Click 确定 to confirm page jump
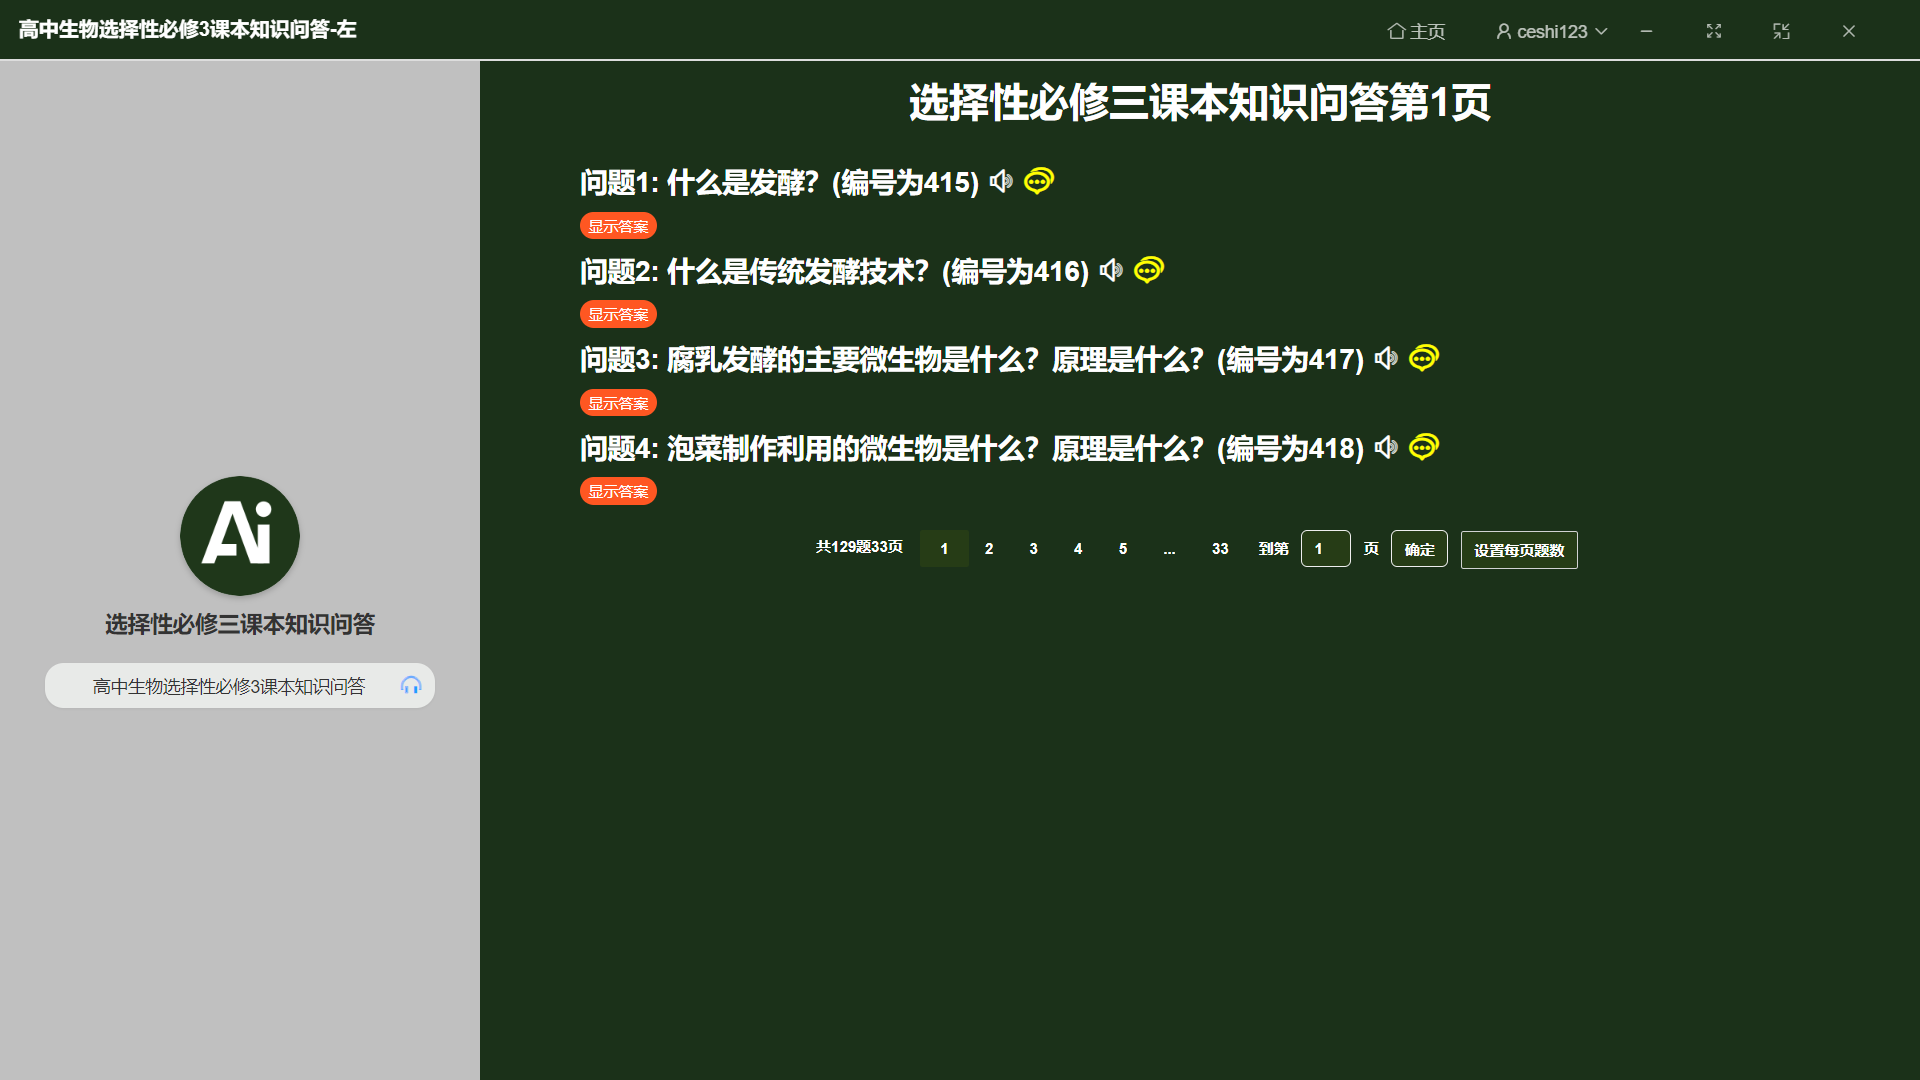Viewport: 1920px width, 1080px height. [1419, 549]
